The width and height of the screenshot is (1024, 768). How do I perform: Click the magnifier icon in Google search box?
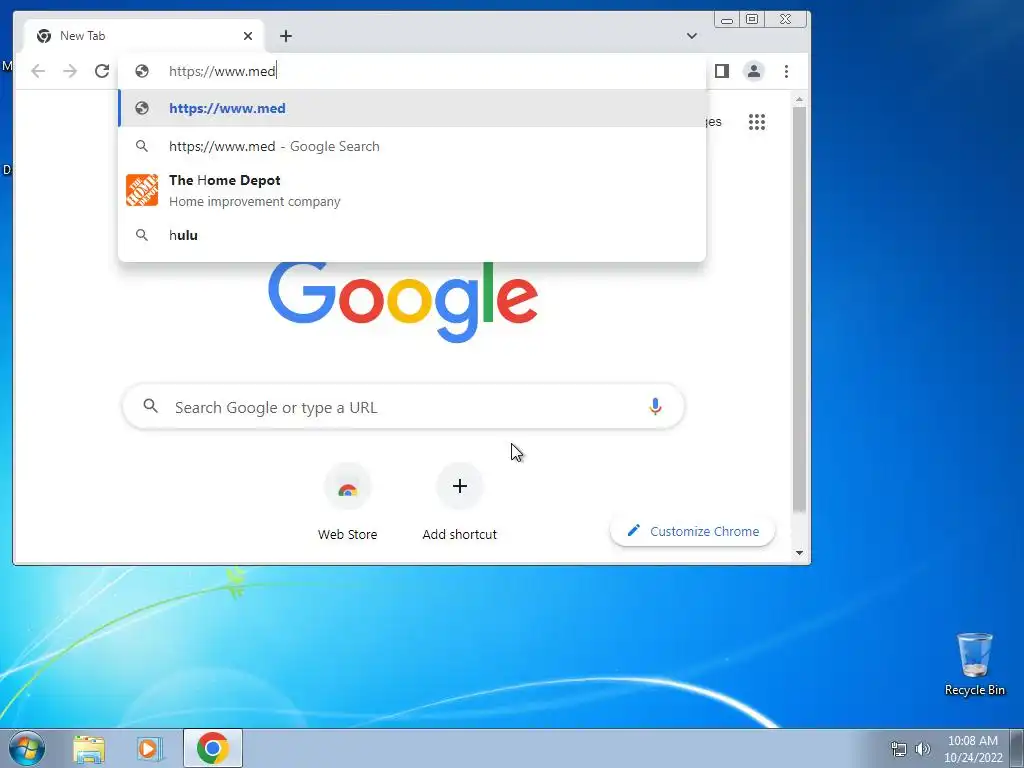tap(151, 406)
